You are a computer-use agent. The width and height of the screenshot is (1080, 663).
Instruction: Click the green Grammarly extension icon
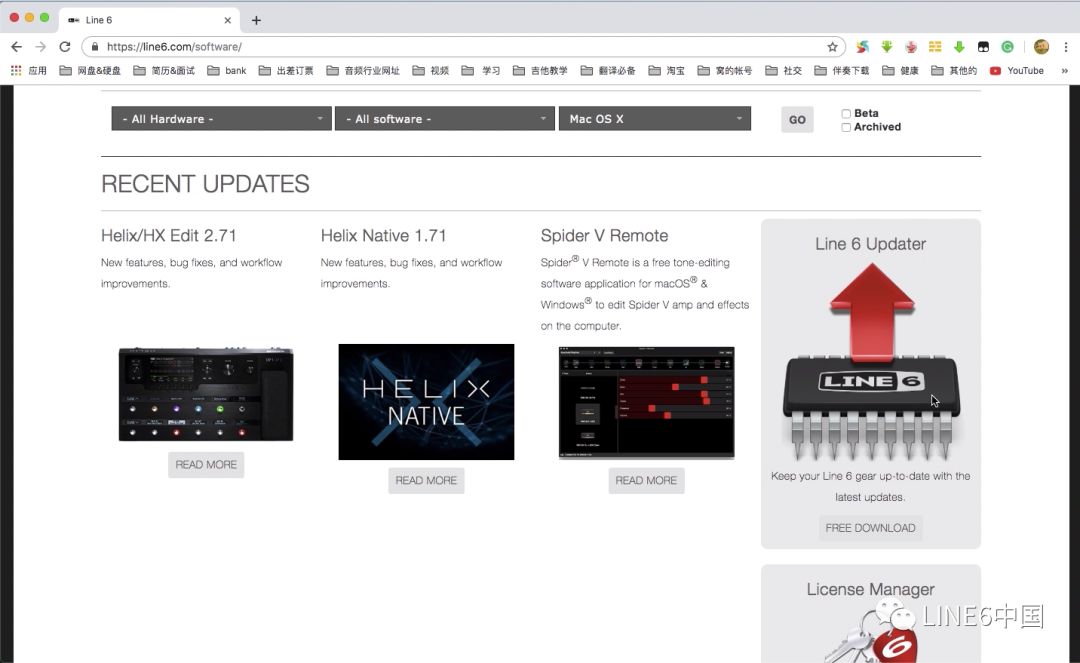[x=1008, y=47]
